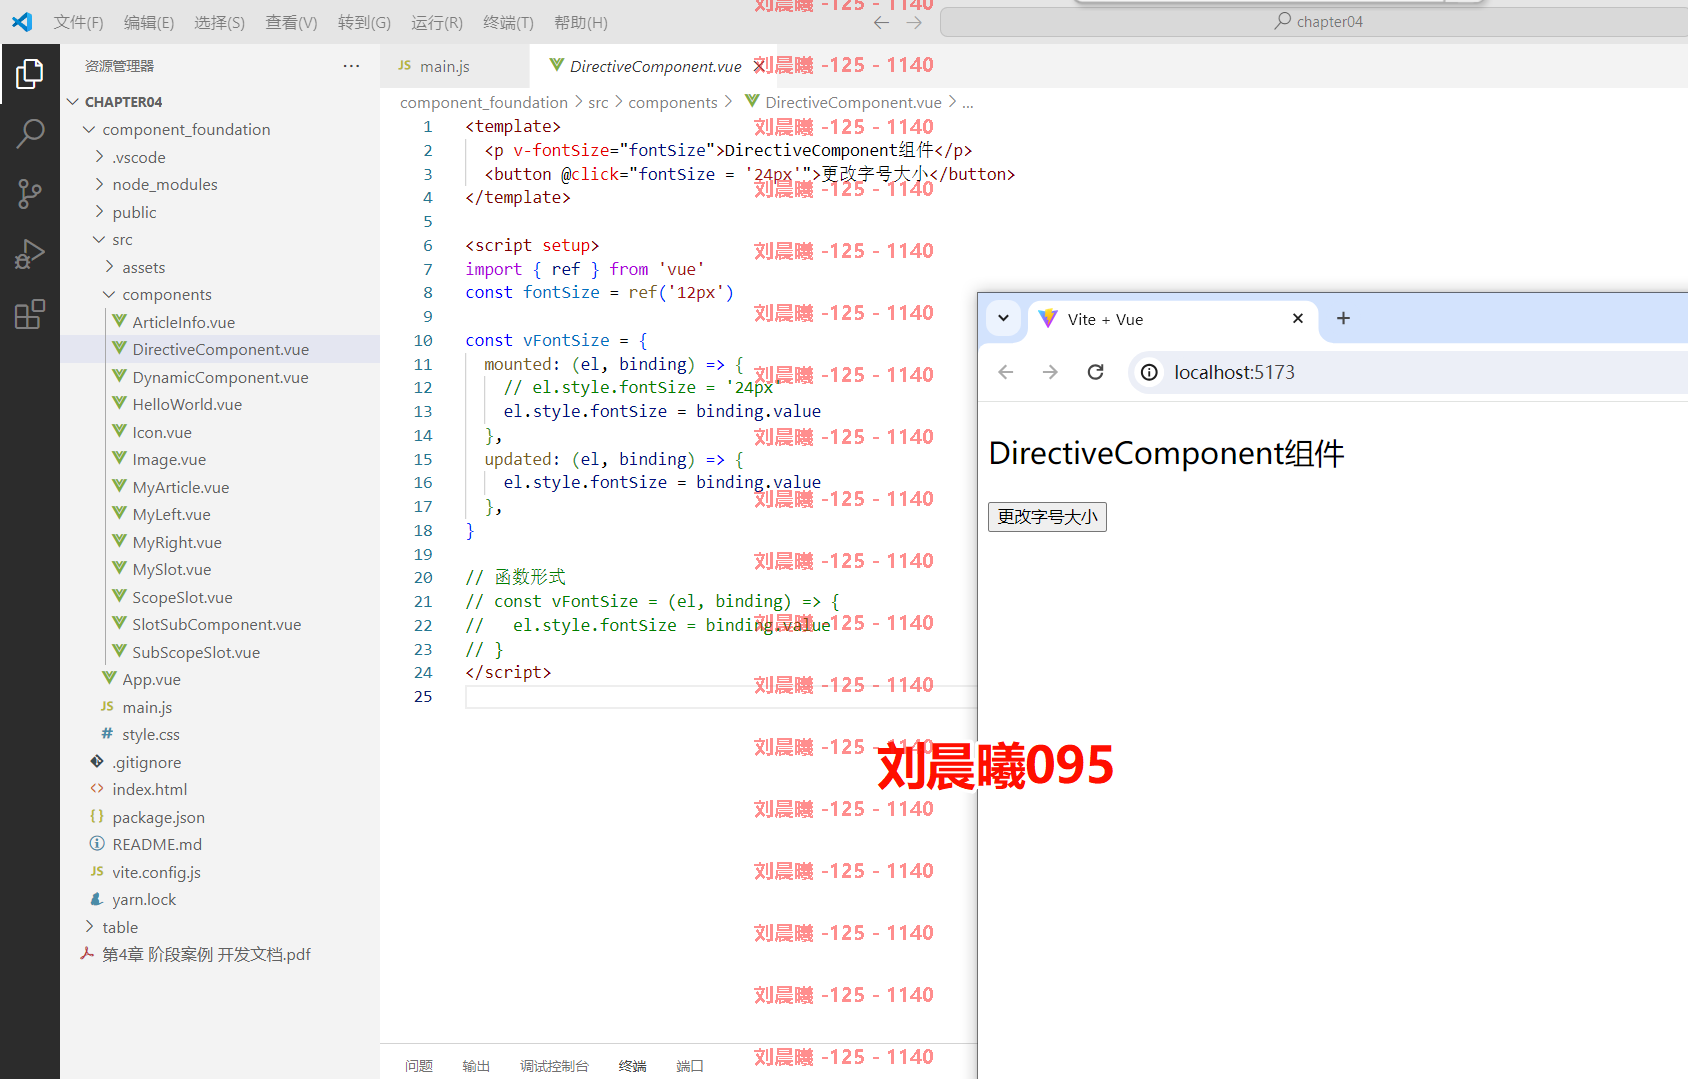
Task: Close the DirectiveComponent.vue editor tab
Action: click(759, 66)
